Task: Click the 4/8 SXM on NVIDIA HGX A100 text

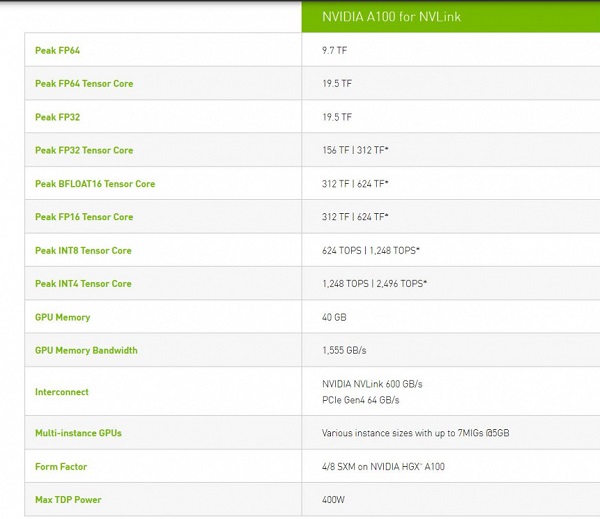Action: click(383, 467)
